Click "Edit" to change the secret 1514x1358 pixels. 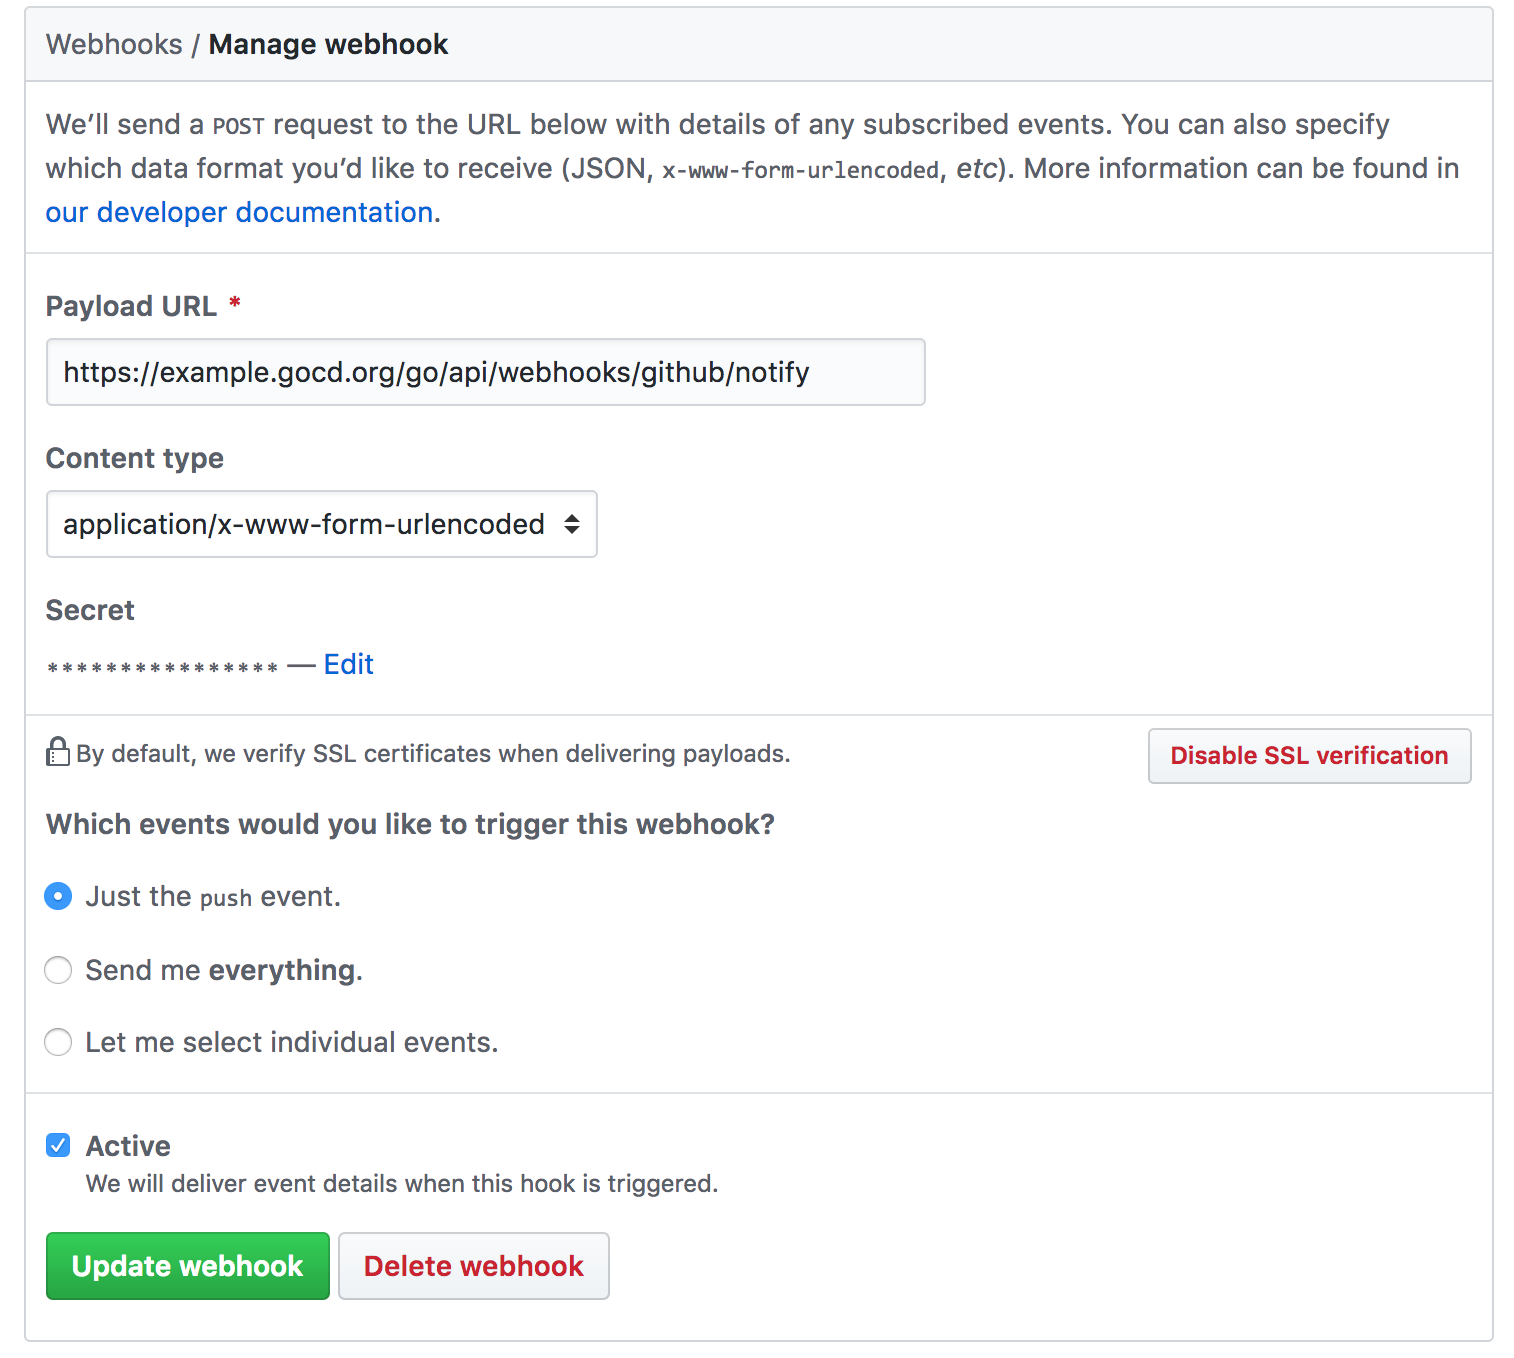(x=347, y=664)
